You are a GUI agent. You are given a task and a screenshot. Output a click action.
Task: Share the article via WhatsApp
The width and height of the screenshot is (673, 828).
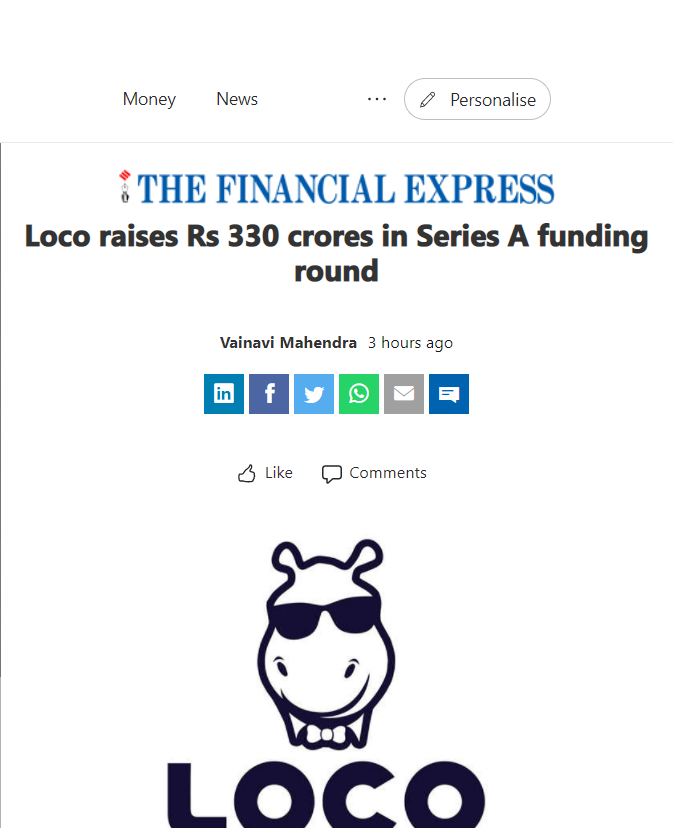[358, 393]
